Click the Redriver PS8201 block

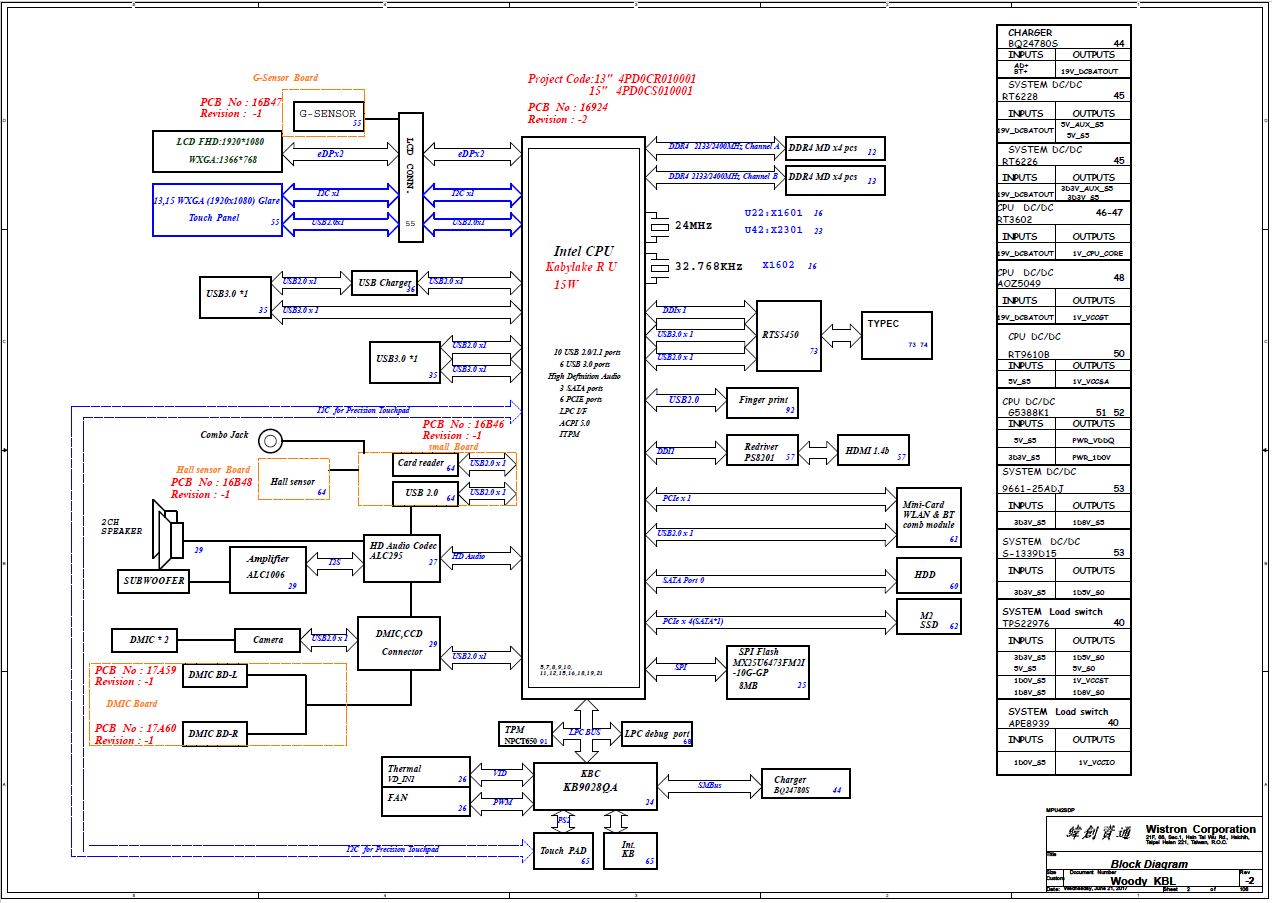coord(763,450)
